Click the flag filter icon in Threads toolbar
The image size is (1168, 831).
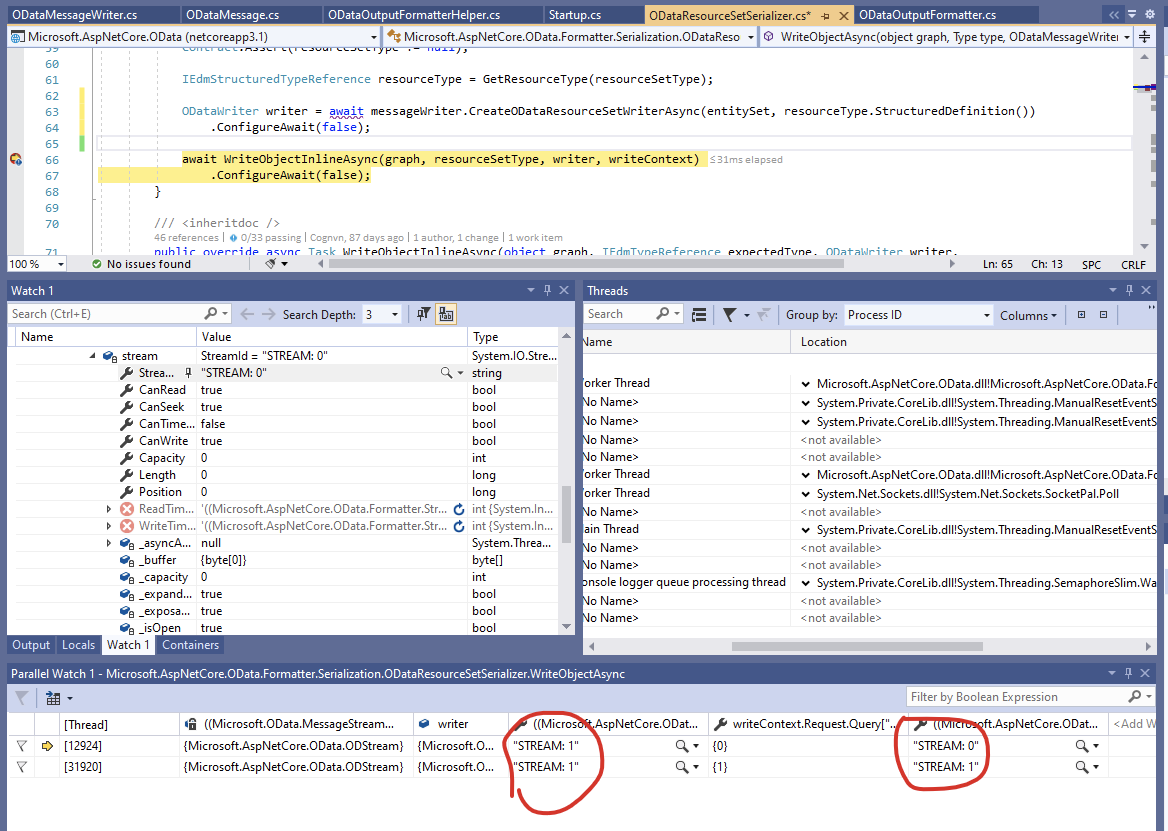pos(729,314)
